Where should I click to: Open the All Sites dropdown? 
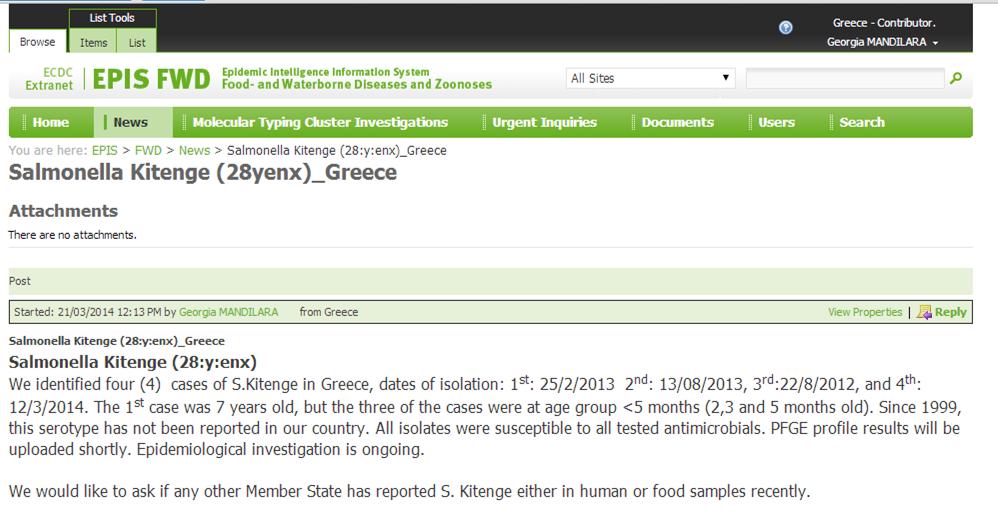point(650,78)
